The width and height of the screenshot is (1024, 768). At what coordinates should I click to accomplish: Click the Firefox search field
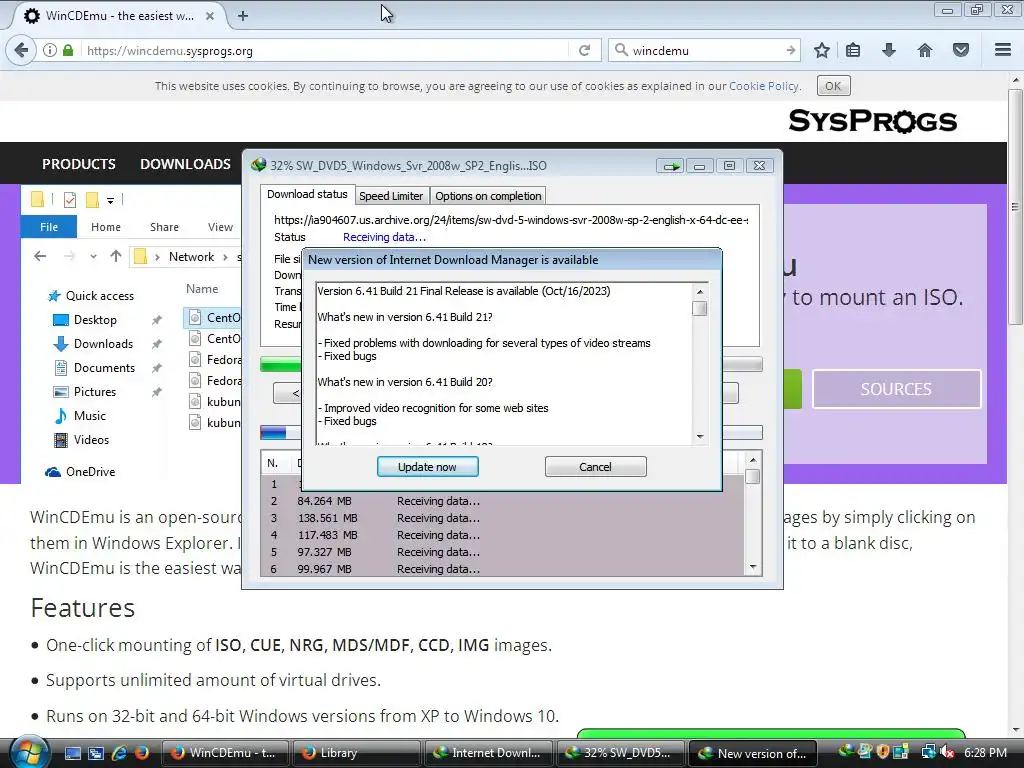pos(704,50)
